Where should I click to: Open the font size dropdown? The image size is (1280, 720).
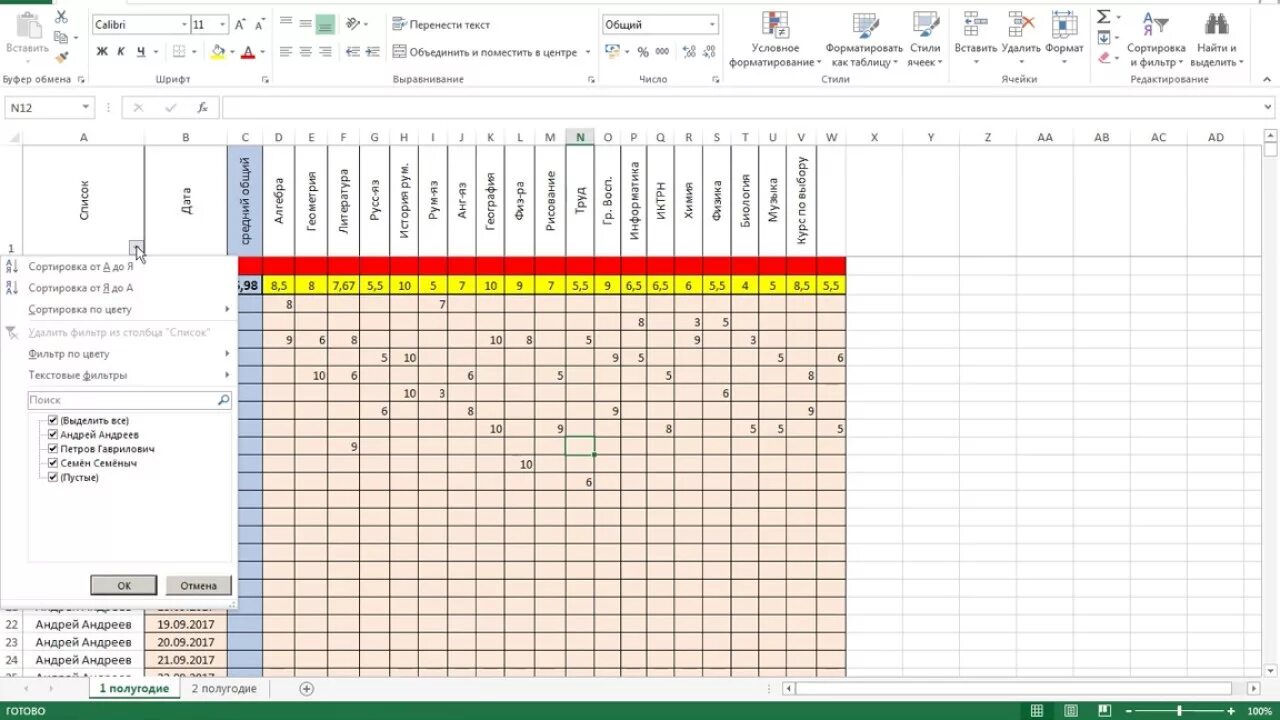(222, 24)
